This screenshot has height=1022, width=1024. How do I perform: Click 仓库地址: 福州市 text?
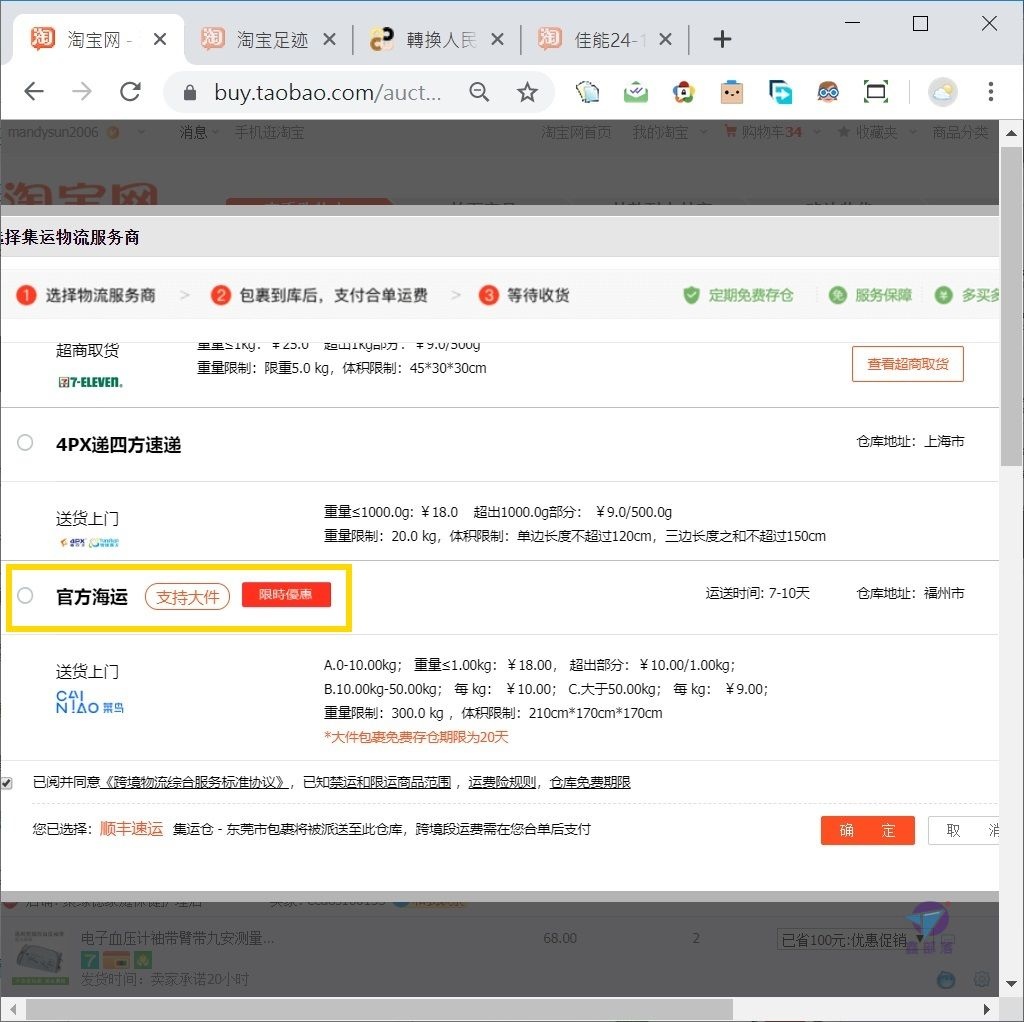[910, 593]
